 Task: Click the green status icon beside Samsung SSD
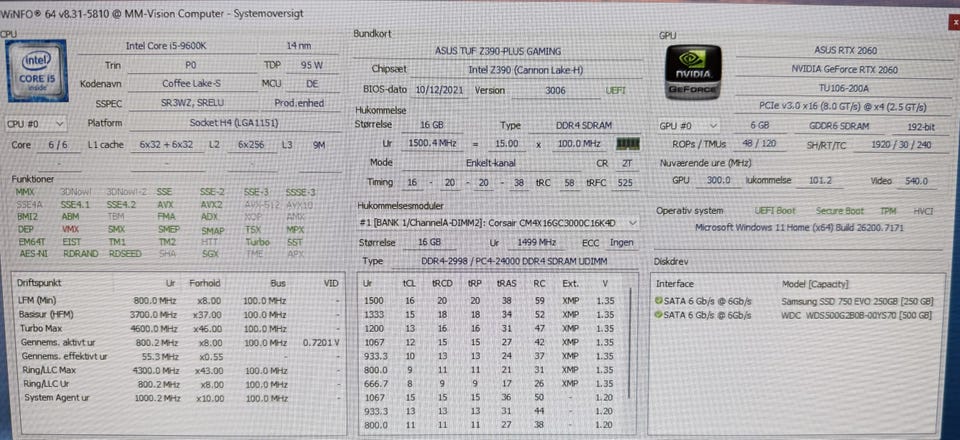659,302
